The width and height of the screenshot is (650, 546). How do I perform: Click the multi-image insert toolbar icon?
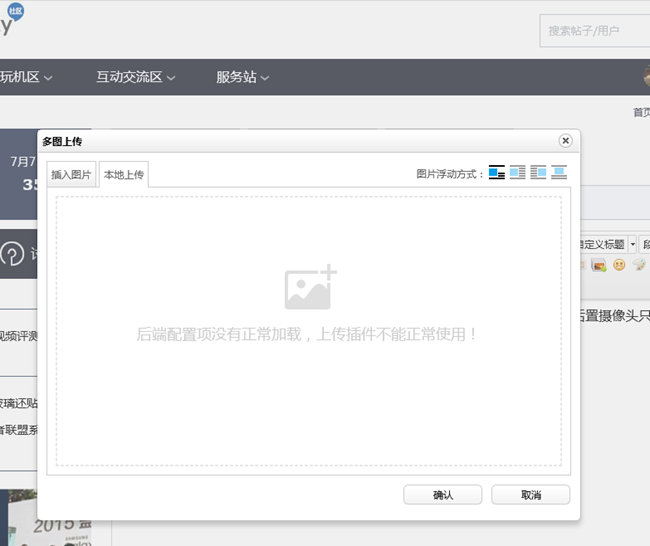click(x=599, y=265)
